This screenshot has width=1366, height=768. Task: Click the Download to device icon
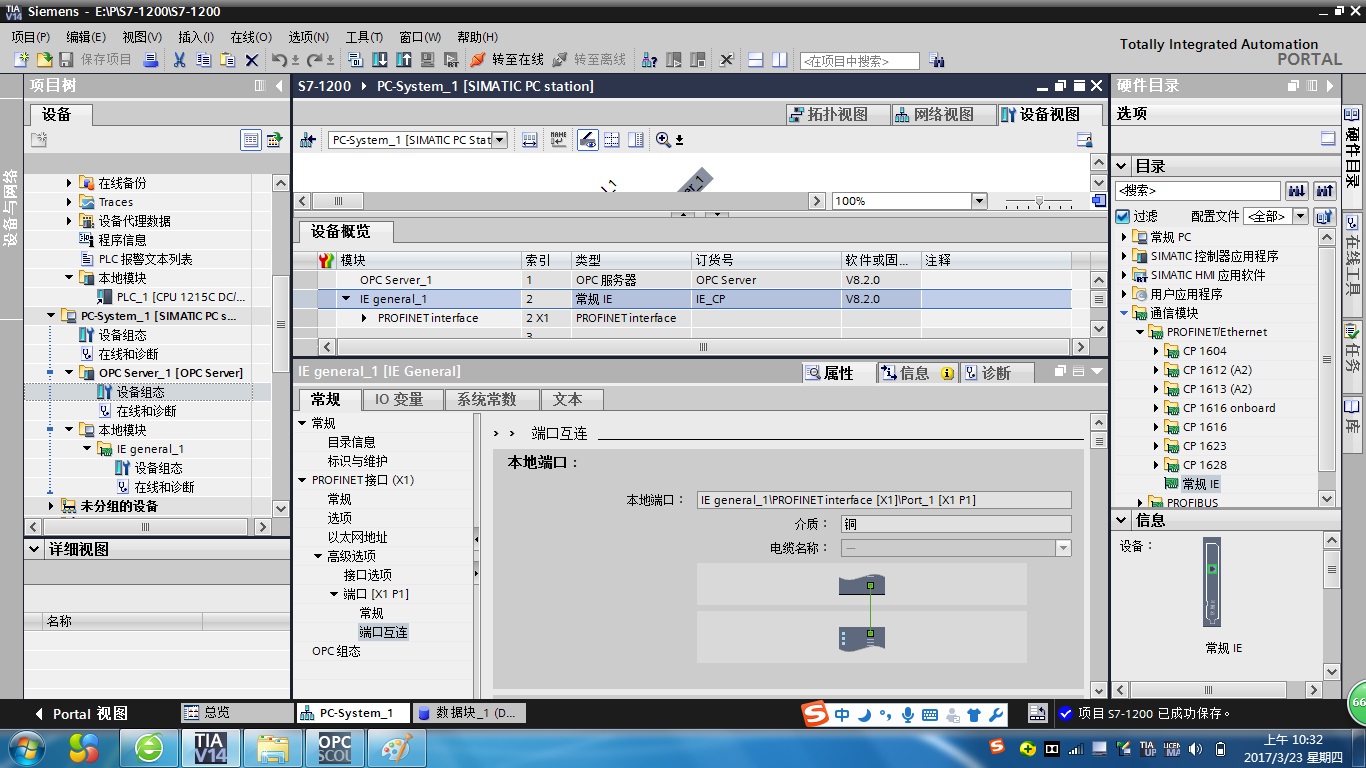point(380,60)
